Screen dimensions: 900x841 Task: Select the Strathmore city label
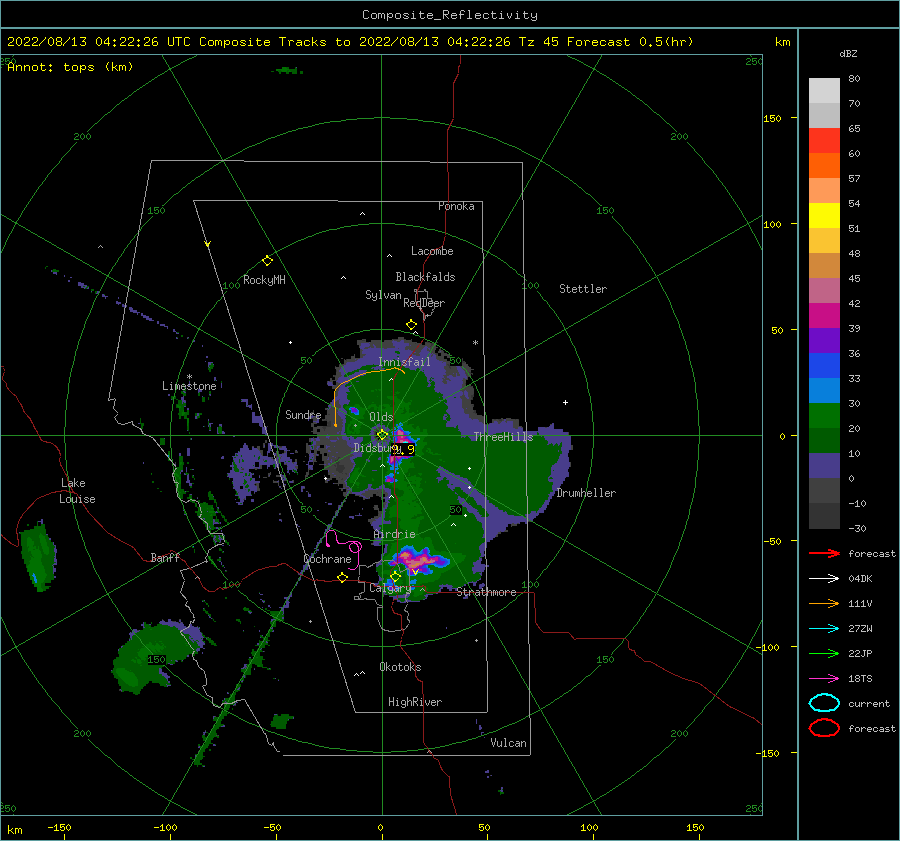(486, 592)
